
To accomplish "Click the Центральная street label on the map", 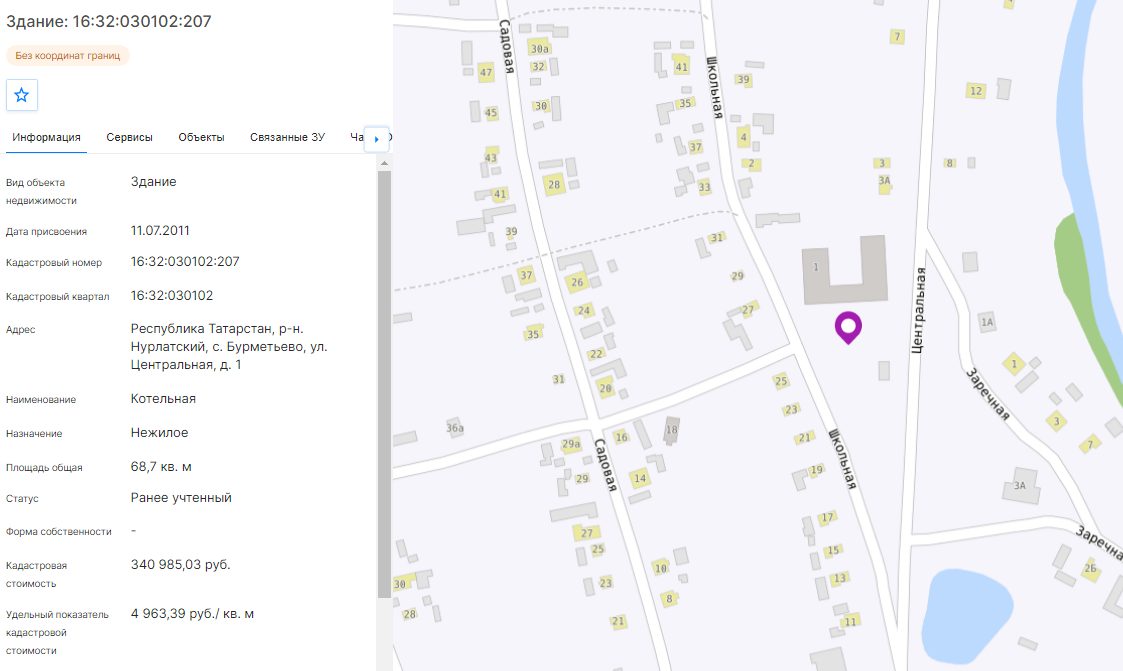I will pyautogui.click(x=918, y=310).
